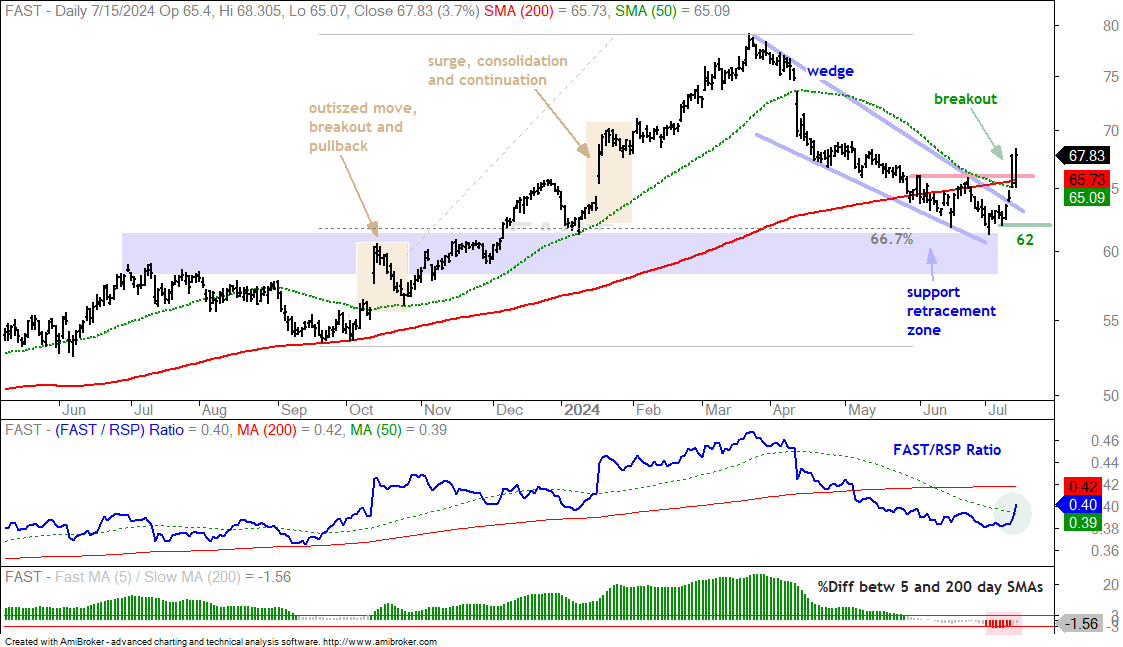This screenshot has width=1123, height=647.
Task: Click the Aug month label on time axis
Action: tap(214, 410)
